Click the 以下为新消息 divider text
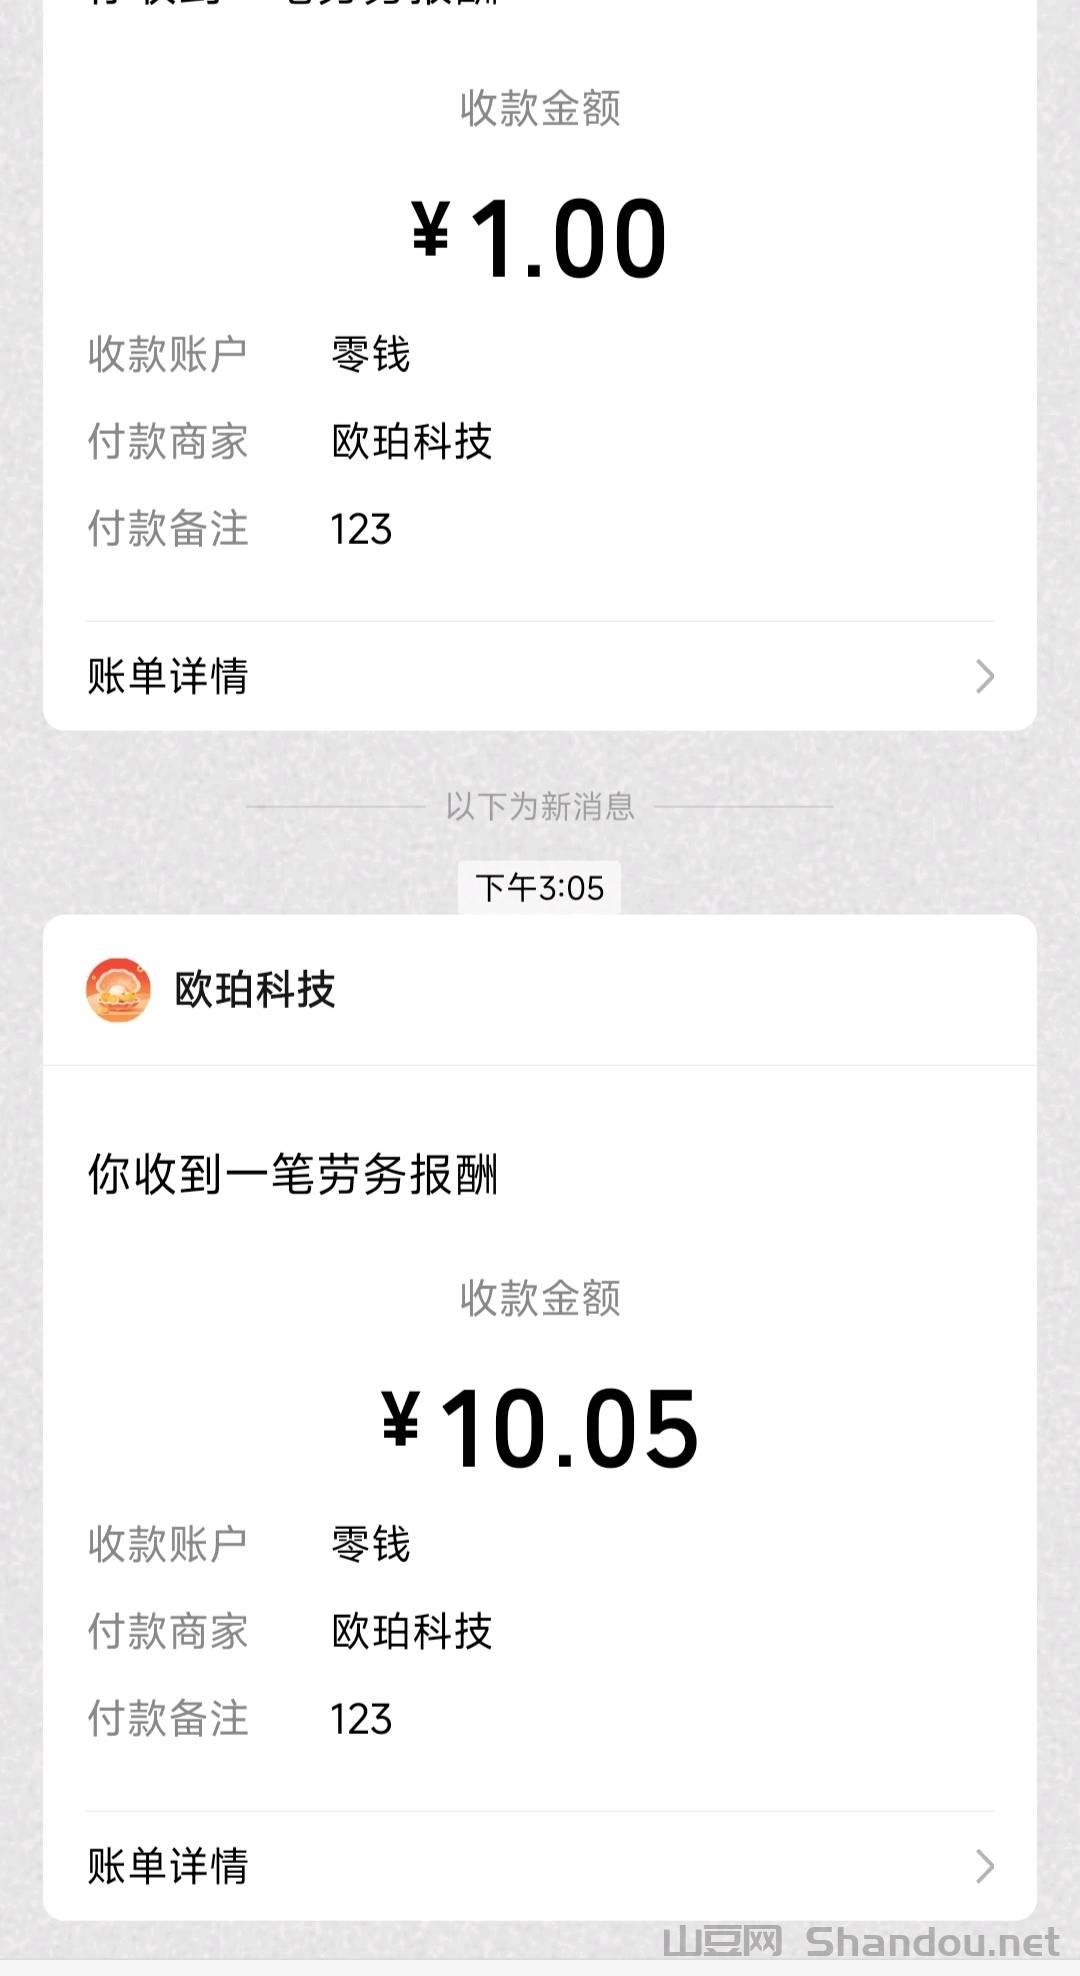Screen dimensions: 1080x1976 pyautogui.click(x=540, y=806)
